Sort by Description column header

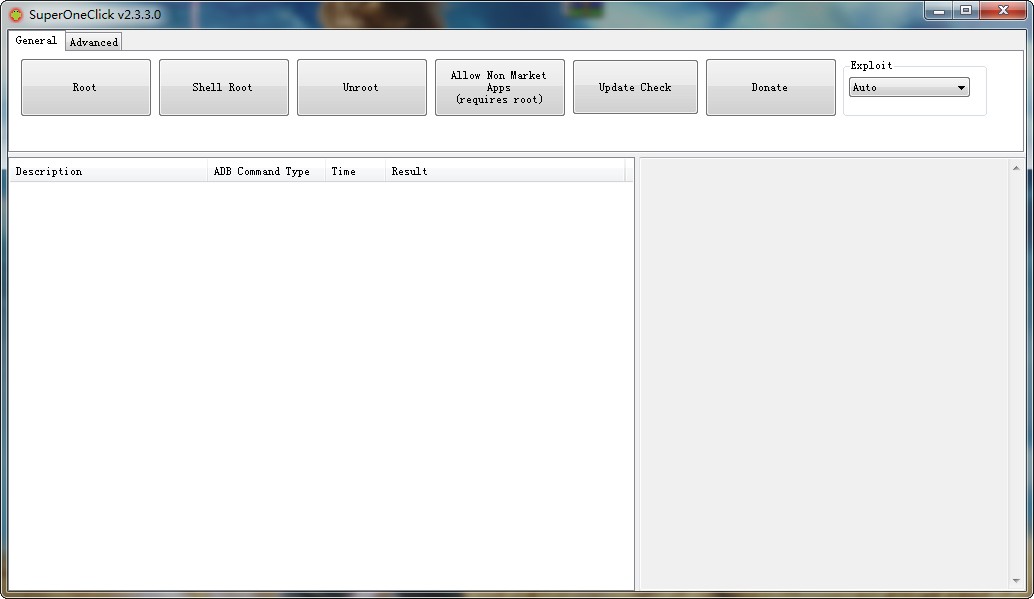(108, 172)
